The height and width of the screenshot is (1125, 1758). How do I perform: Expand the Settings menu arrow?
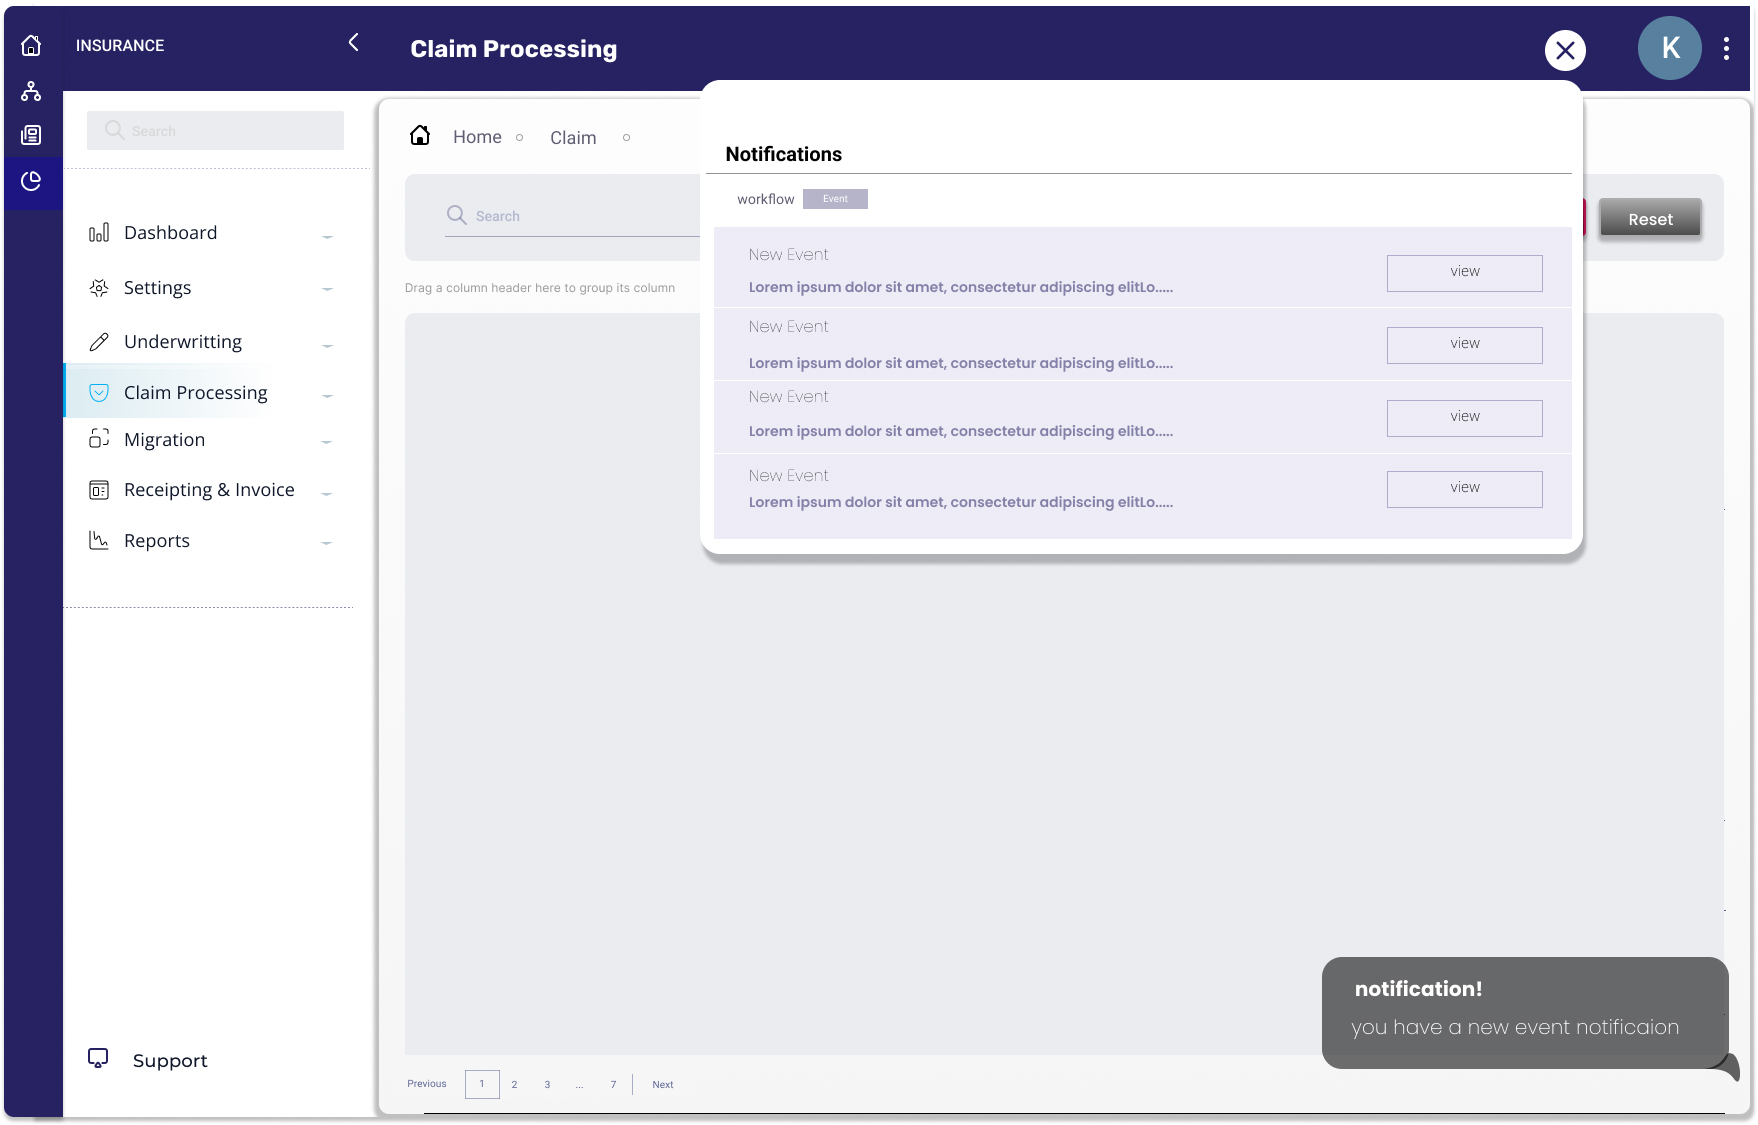(x=327, y=290)
